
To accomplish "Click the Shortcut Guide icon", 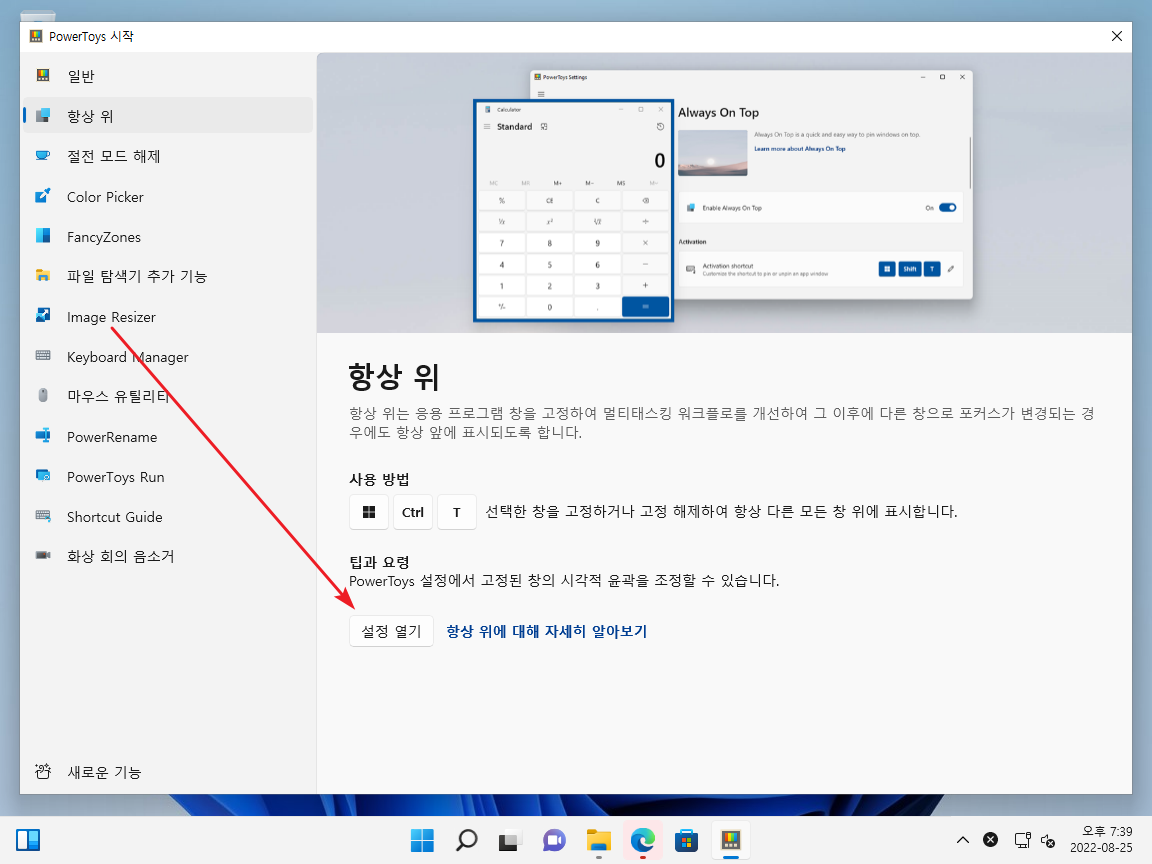I will click(x=43, y=516).
